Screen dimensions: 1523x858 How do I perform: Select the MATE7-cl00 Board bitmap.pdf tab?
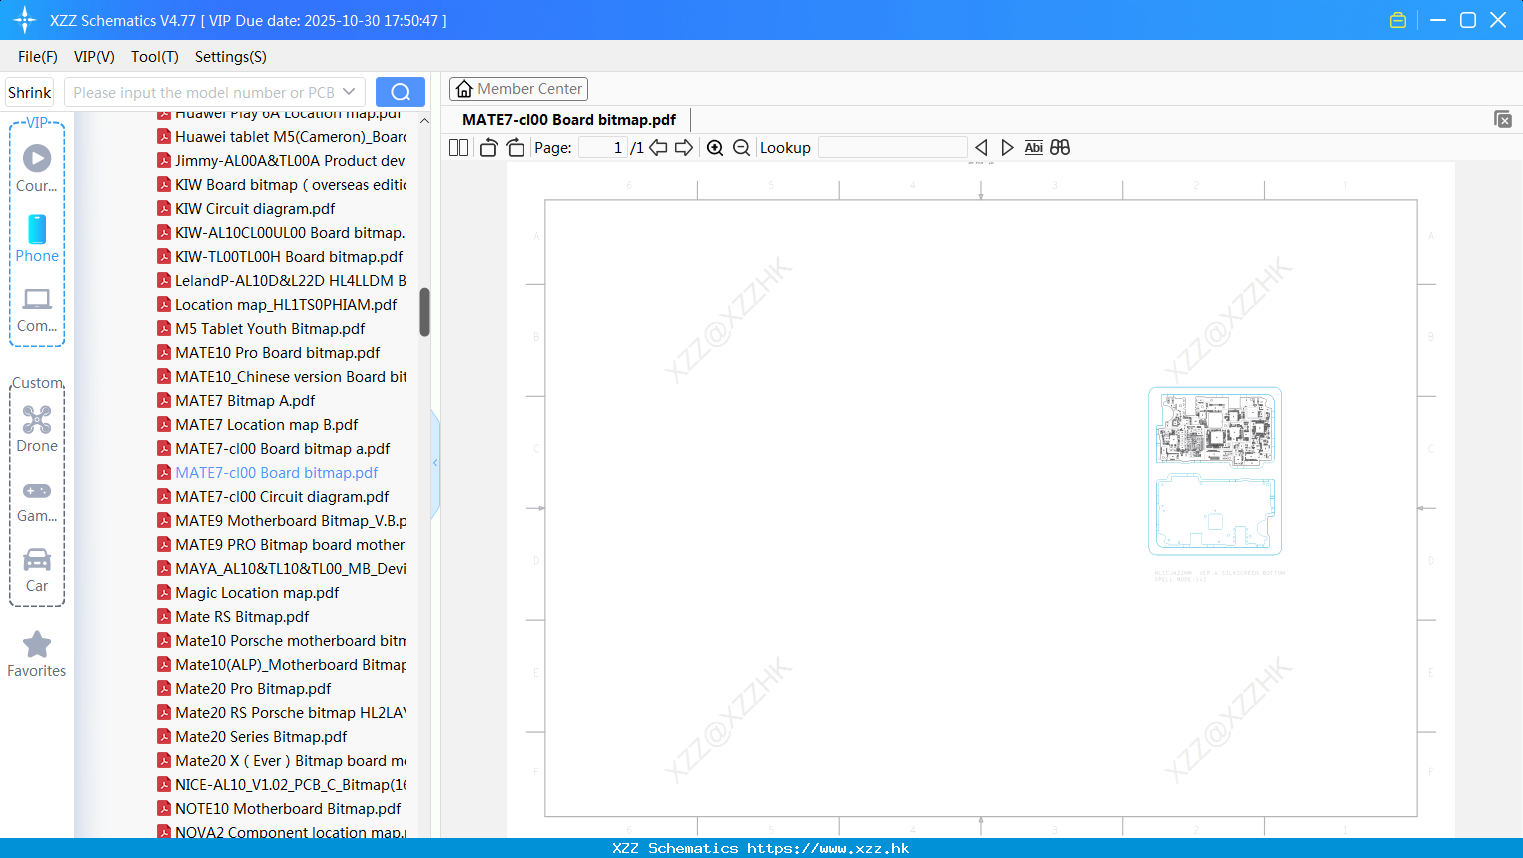point(569,119)
